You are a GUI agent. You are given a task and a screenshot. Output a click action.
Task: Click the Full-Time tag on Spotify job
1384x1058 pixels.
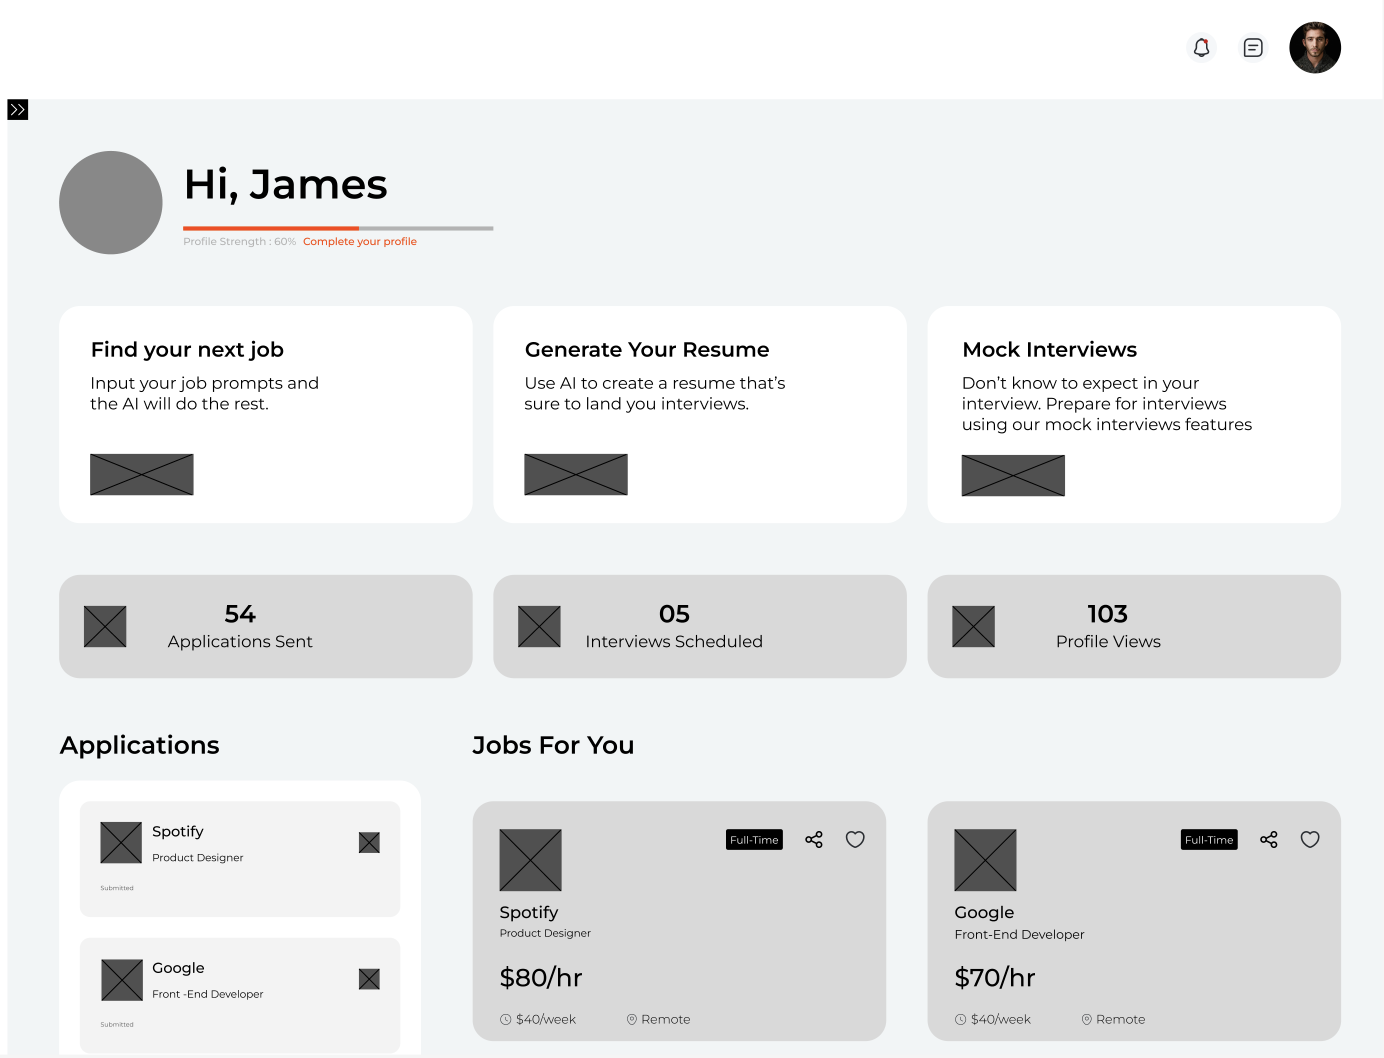point(754,840)
